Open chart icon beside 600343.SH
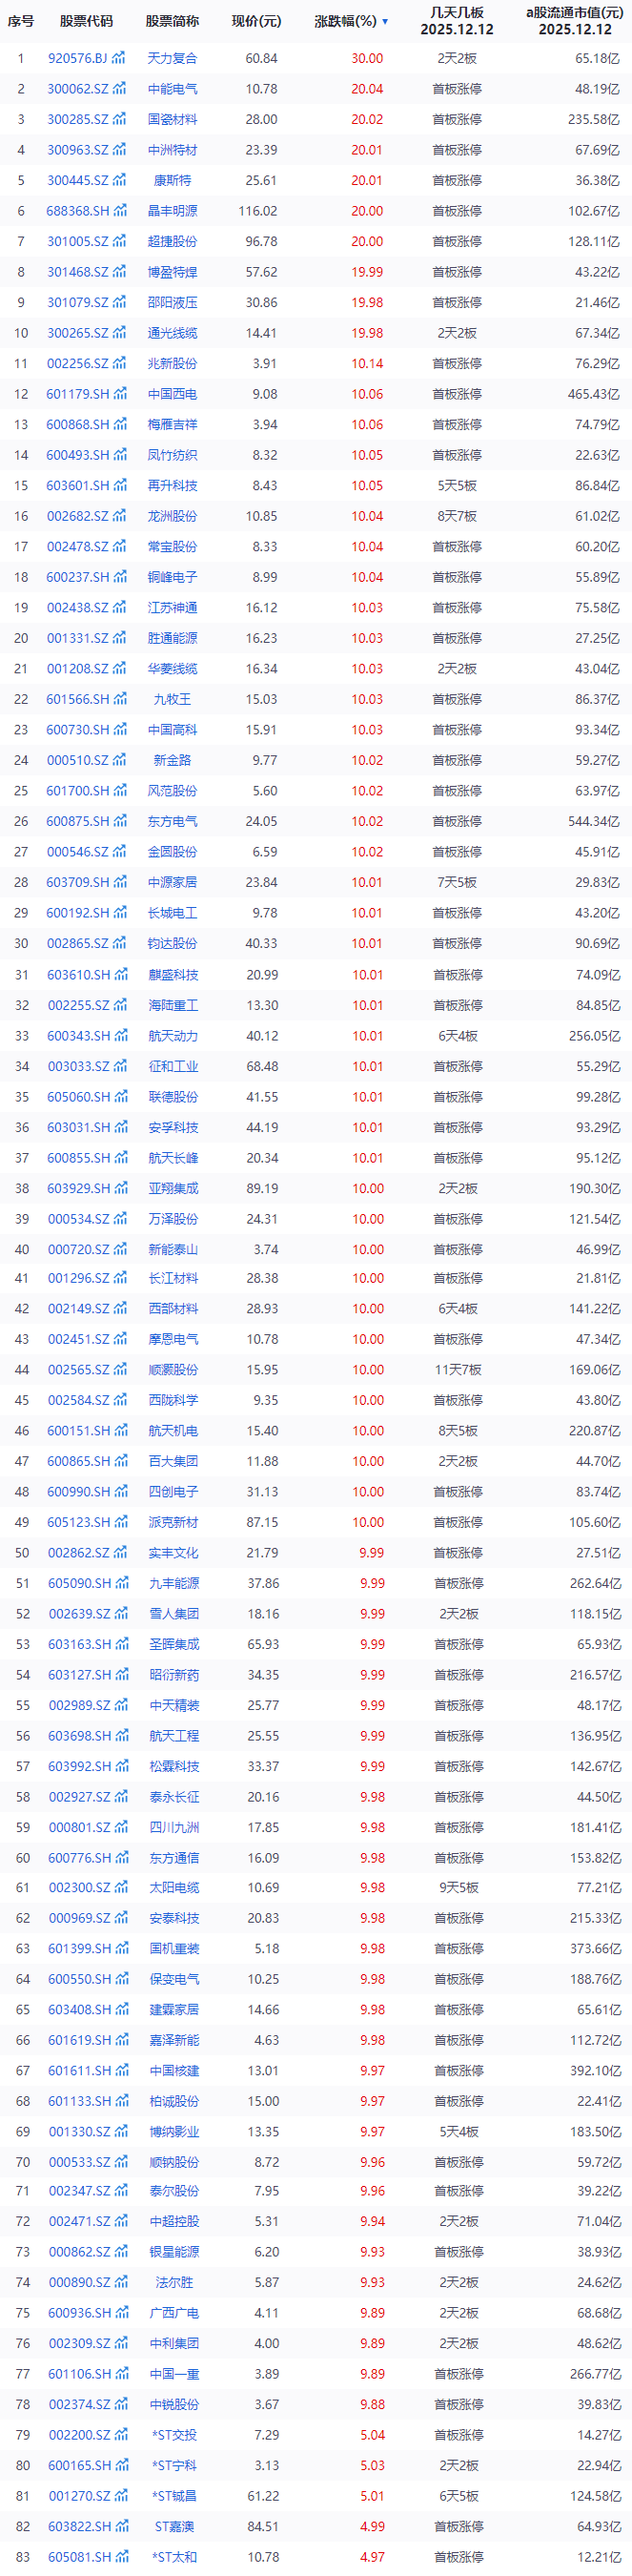Image resolution: width=632 pixels, height=2576 pixels. point(121,1036)
